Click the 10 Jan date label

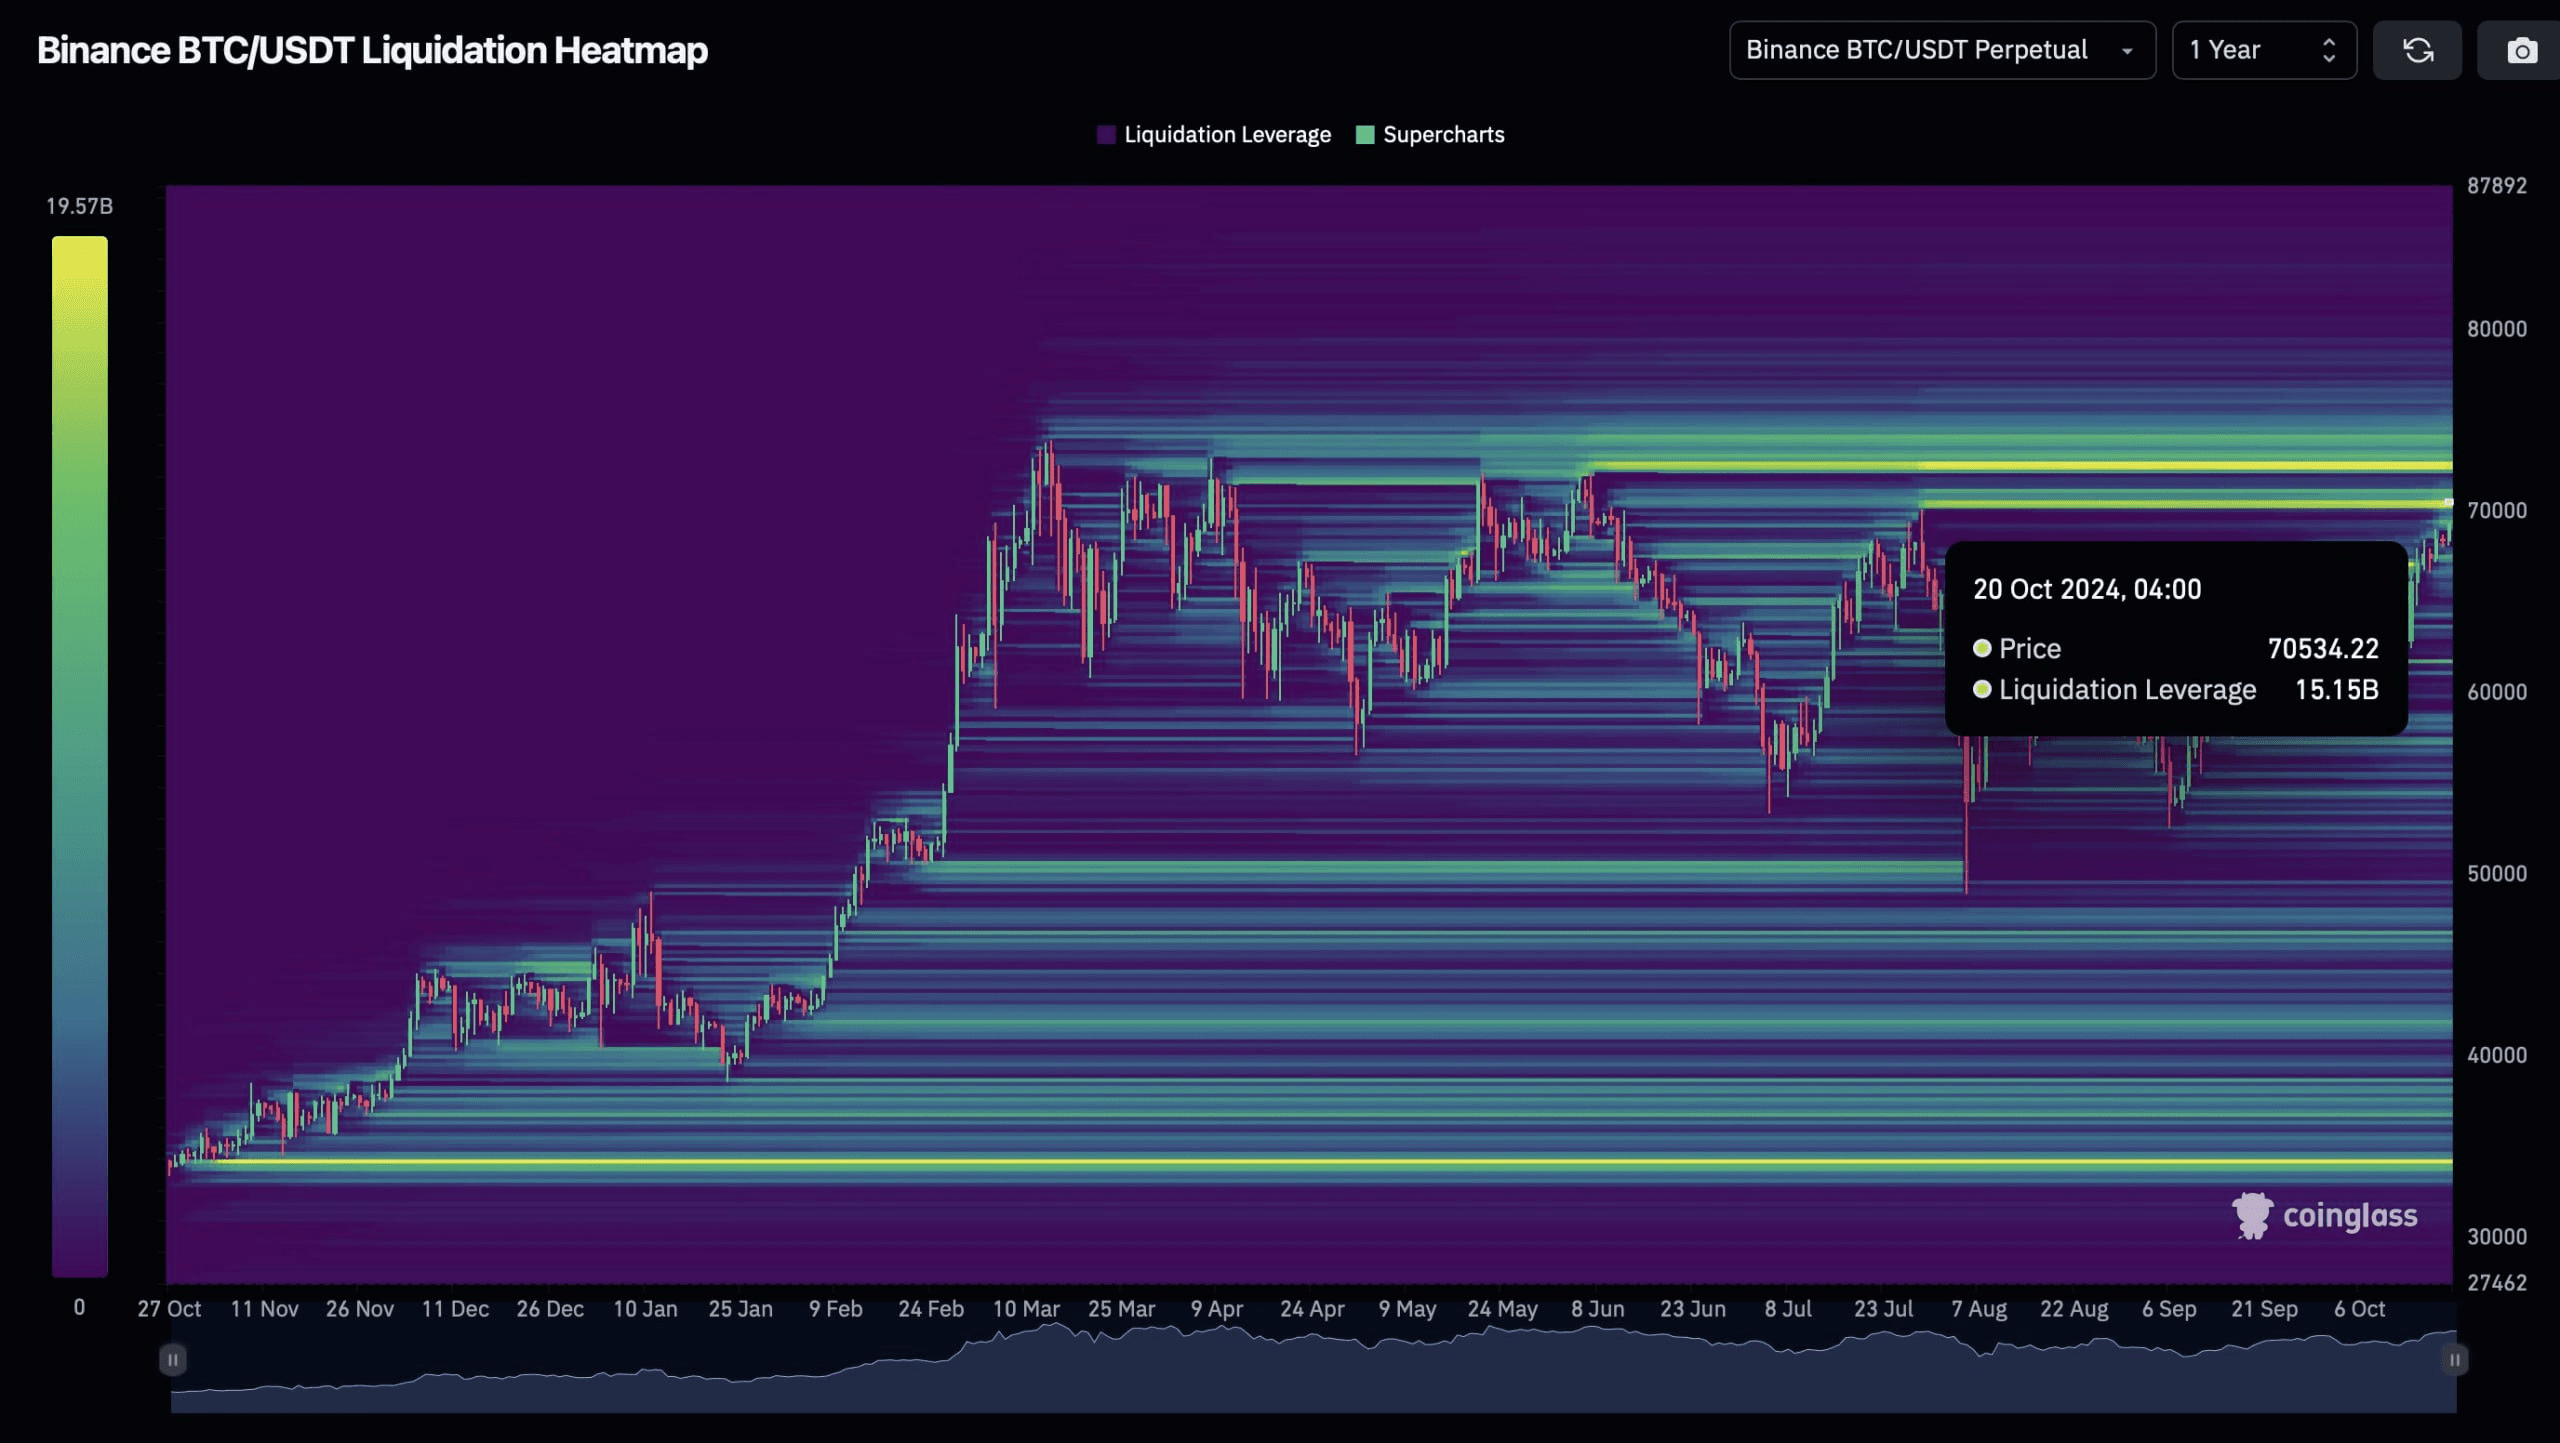pyautogui.click(x=645, y=1309)
